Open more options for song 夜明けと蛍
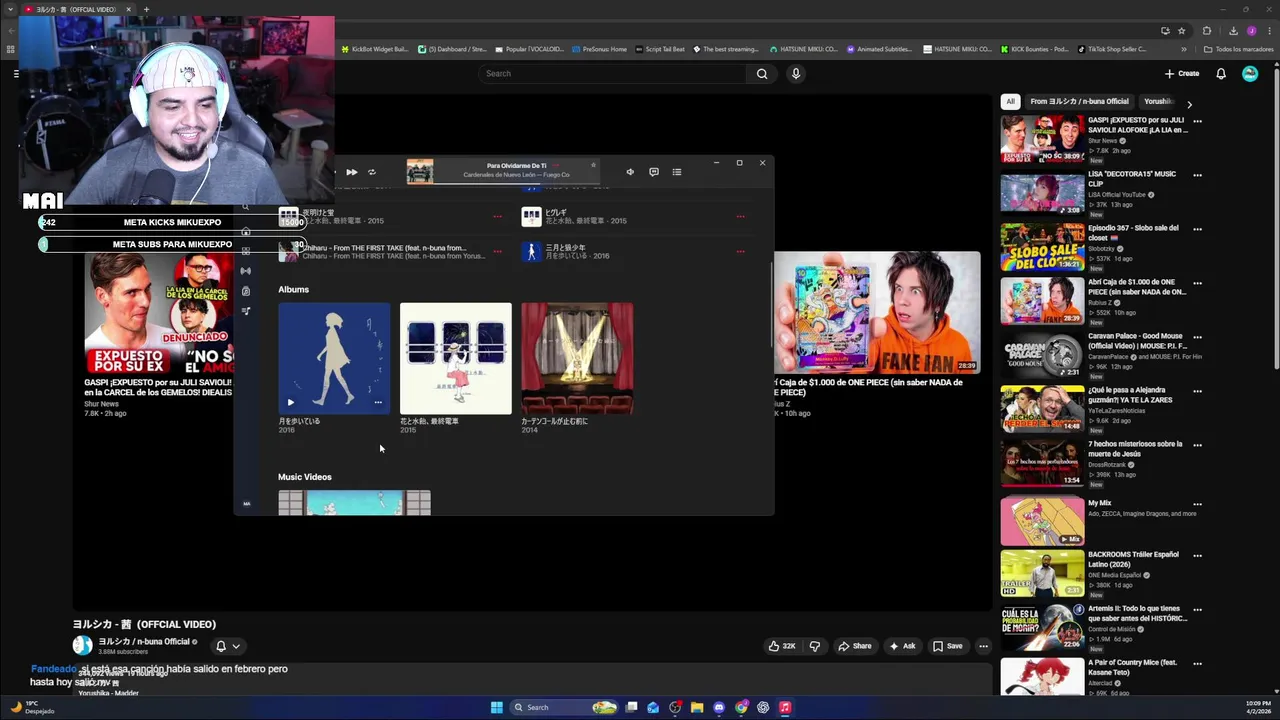This screenshot has width=1280, height=720. click(497, 216)
